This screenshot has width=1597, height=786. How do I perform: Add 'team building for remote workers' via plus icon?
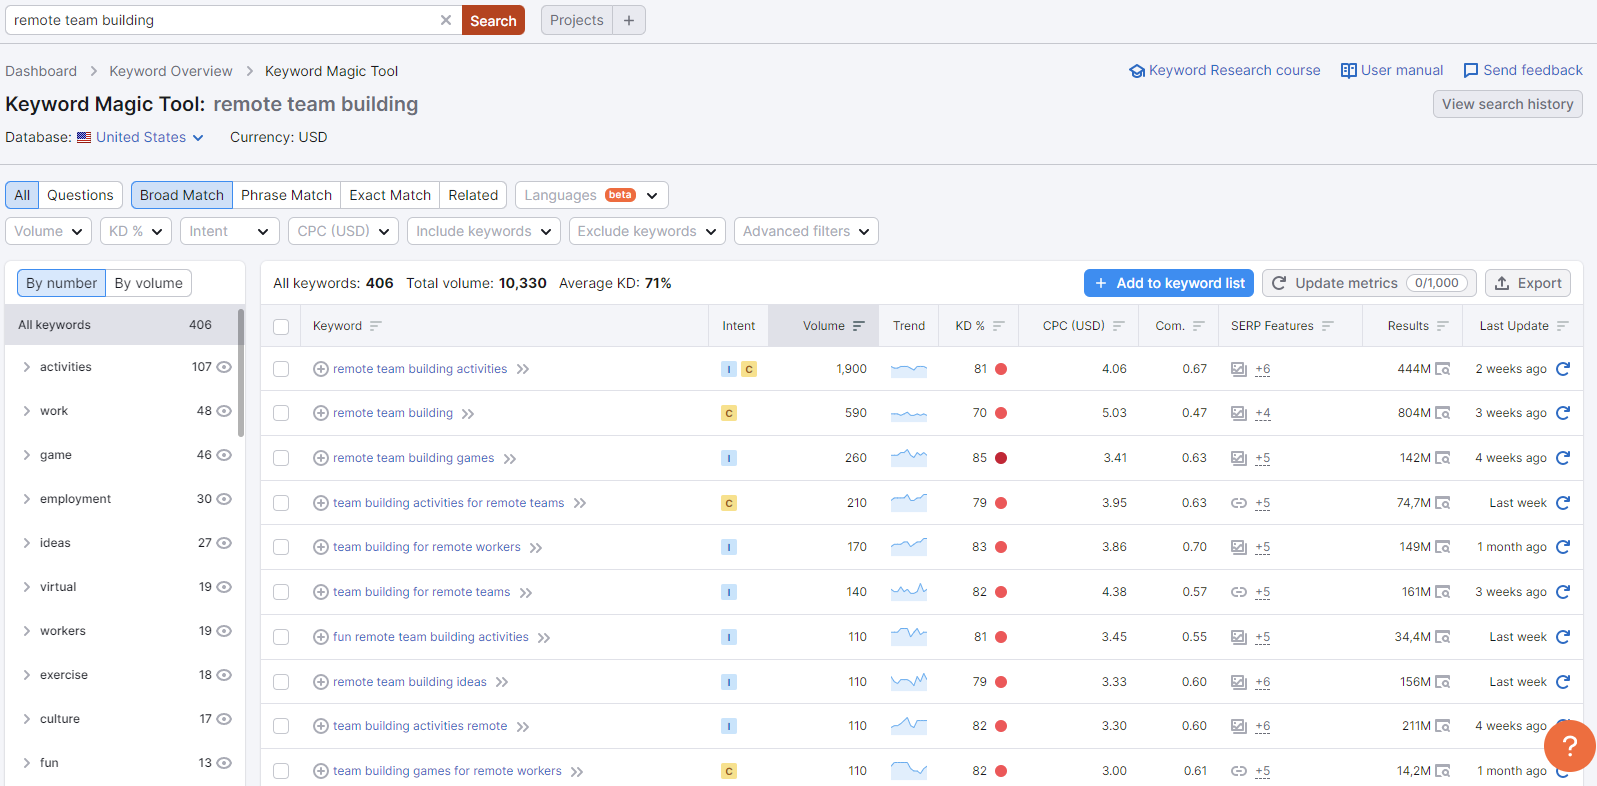[x=321, y=547]
